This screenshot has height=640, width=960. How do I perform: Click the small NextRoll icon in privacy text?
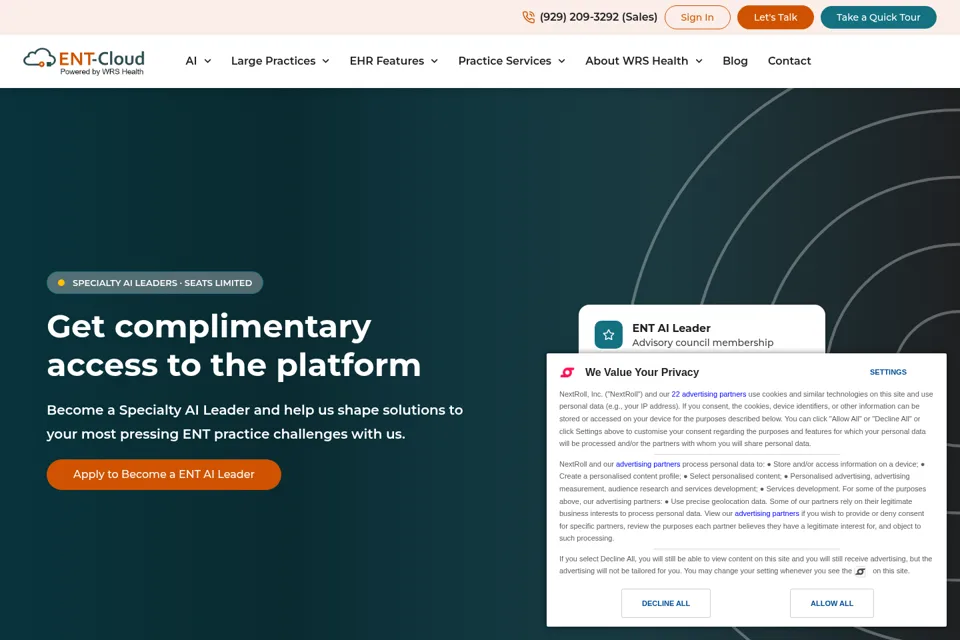[860, 571]
